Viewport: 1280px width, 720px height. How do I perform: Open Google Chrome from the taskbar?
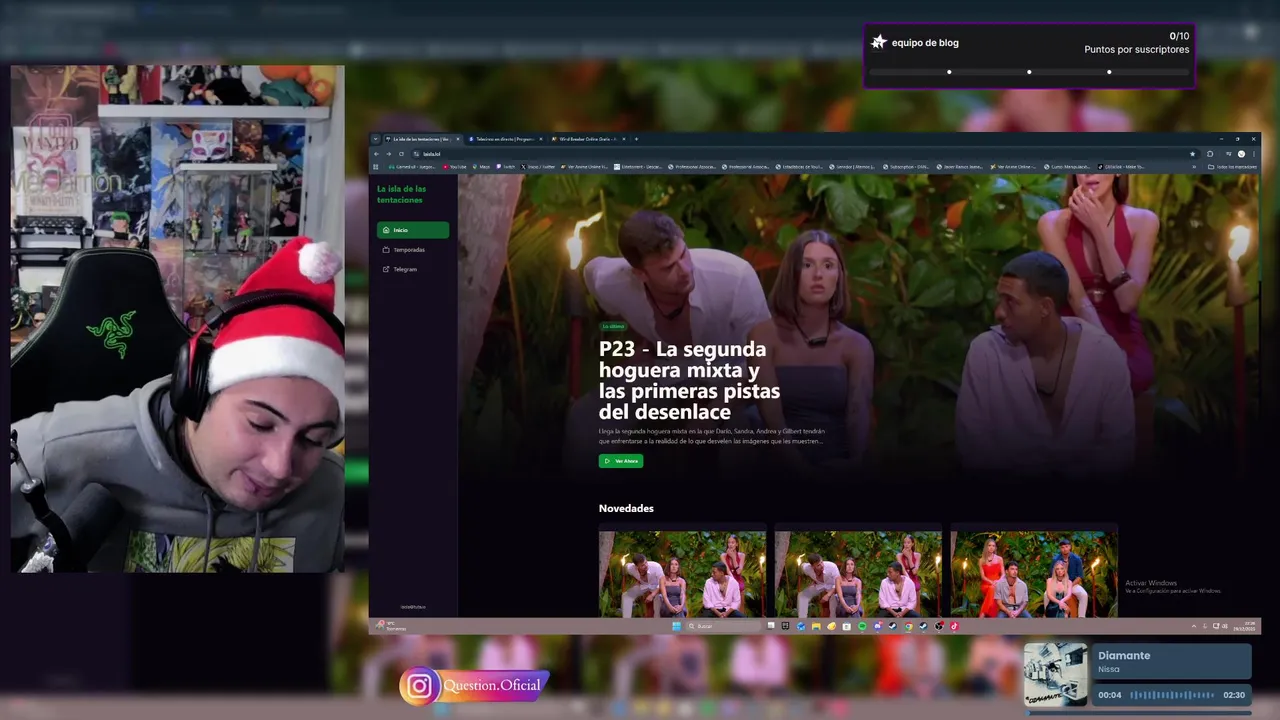pyautogui.click(x=908, y=626)
